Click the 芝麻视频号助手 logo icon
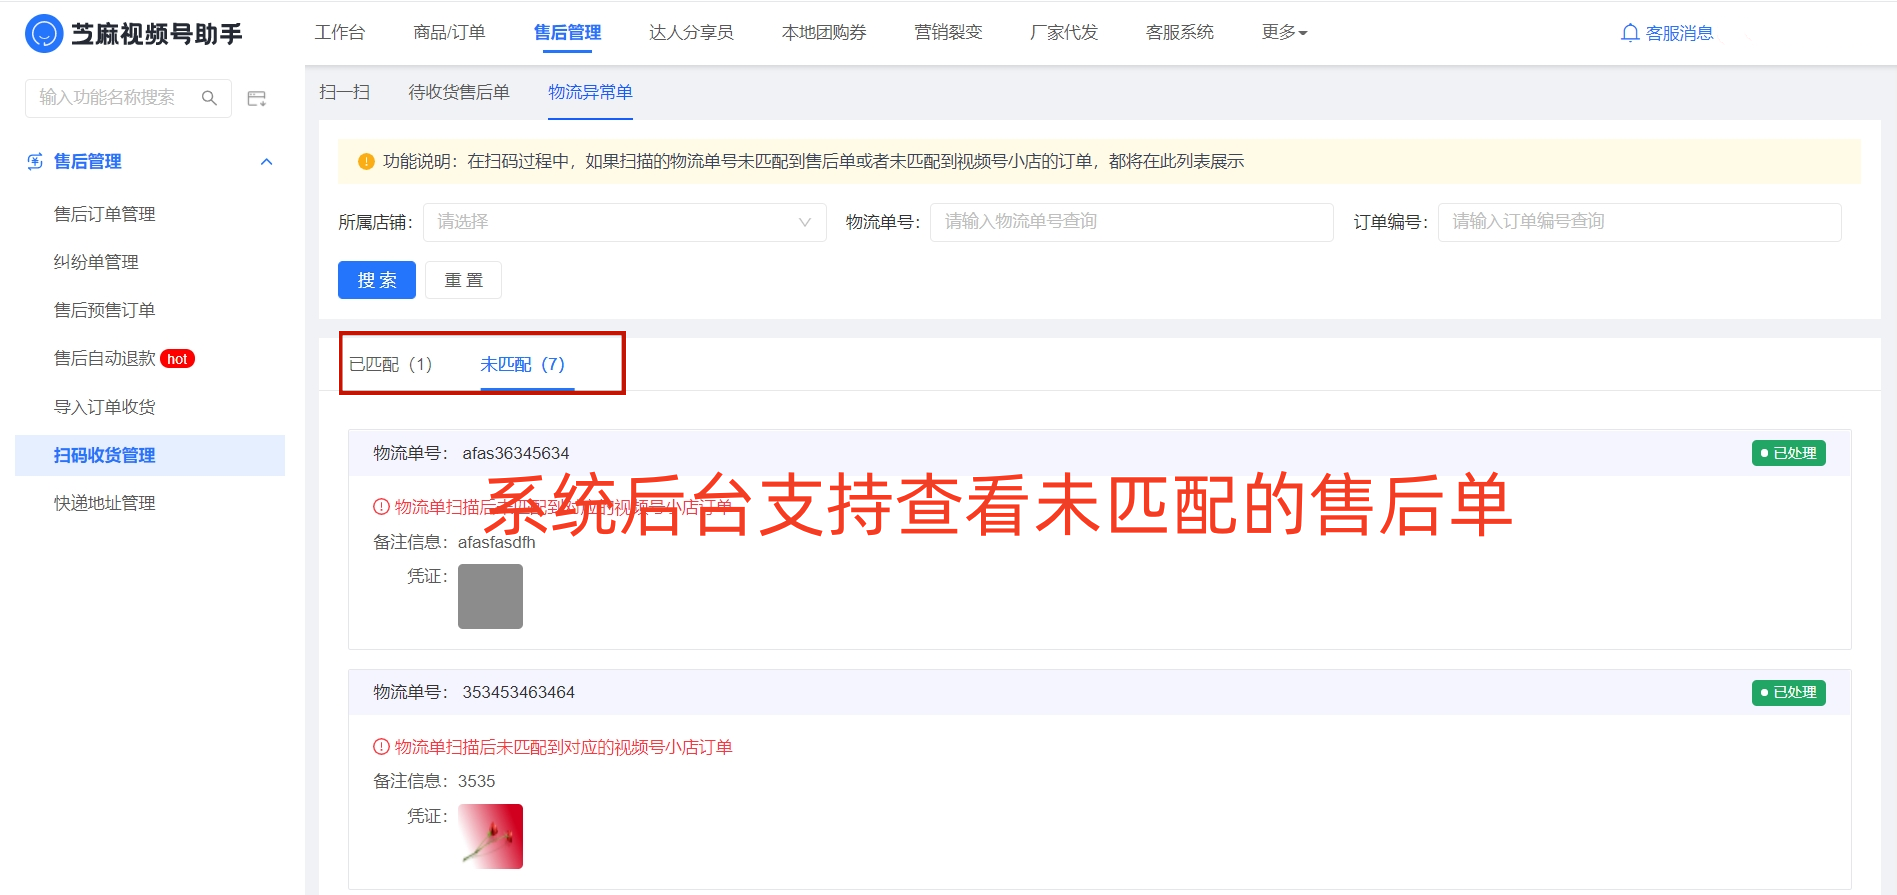 pos(44,33)
